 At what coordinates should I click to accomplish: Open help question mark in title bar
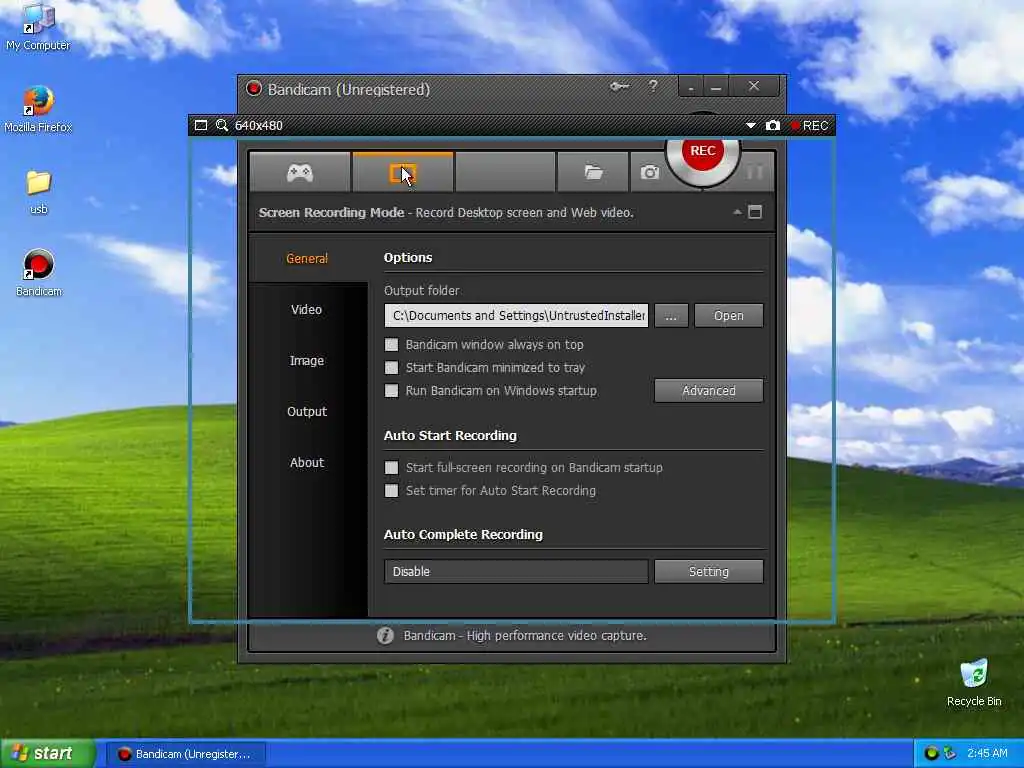[653, 86]
